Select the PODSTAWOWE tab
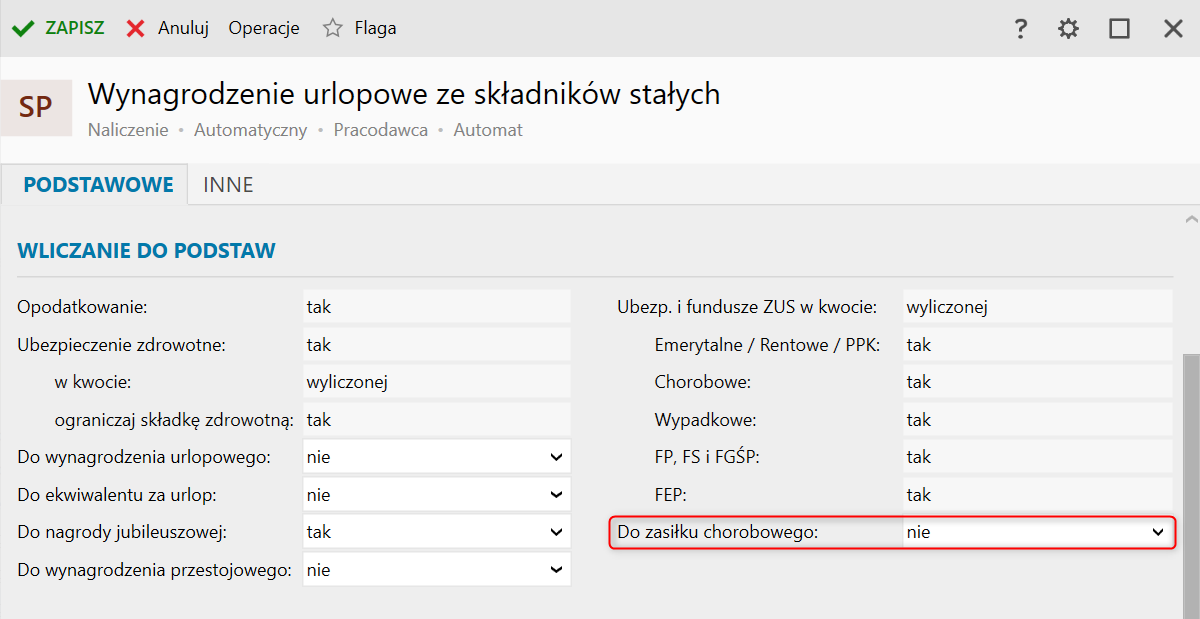Image resolution: width=1200 pixels, height=619 pixels. [x=98, y=185]
